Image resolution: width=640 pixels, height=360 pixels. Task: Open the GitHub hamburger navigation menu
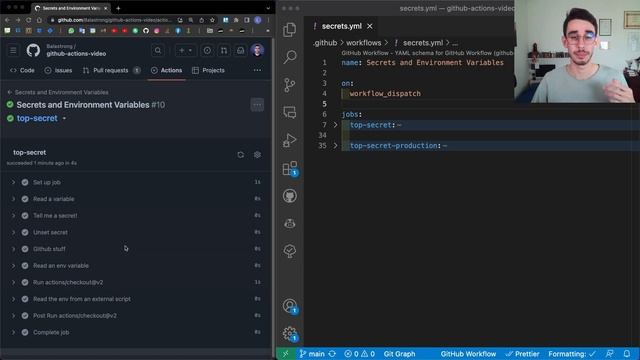(x=13, y=51)
